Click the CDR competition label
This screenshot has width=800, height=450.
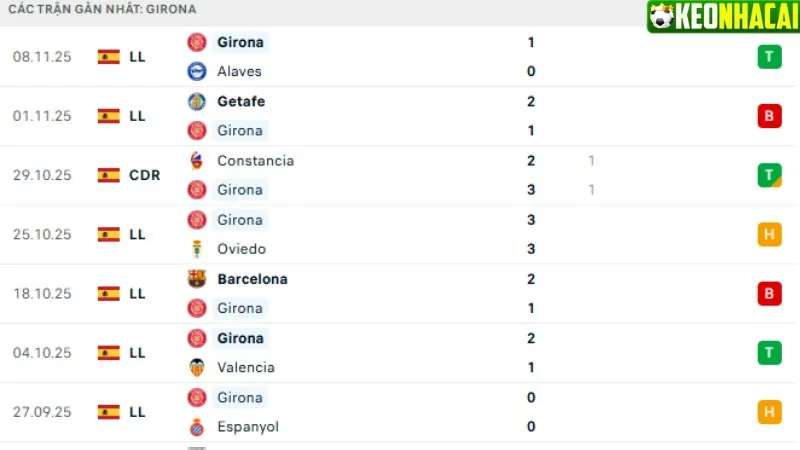(x=144, y=175)
